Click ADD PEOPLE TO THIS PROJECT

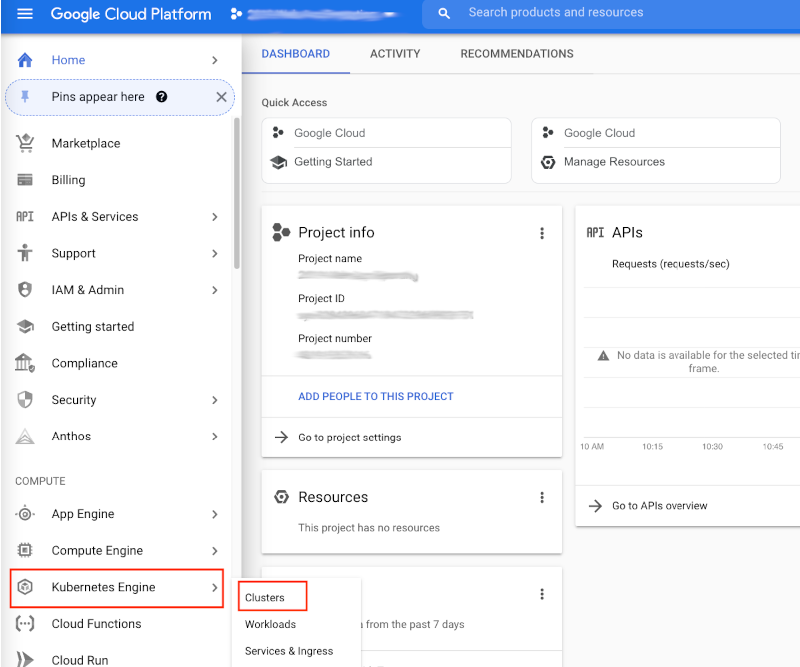coord(375,396)
